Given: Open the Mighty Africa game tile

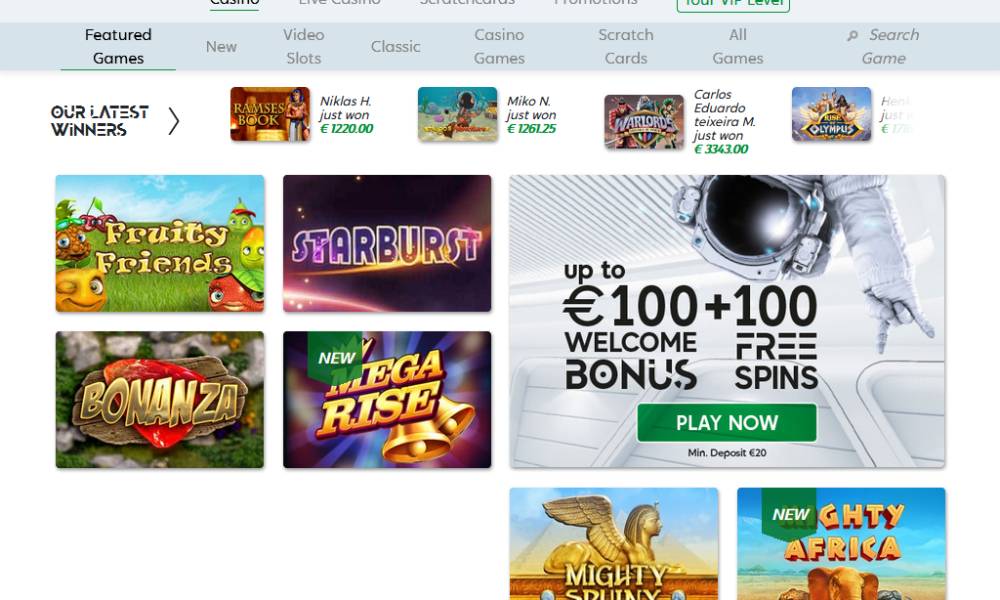Looking at the screenshot, I should pos(841,544).
